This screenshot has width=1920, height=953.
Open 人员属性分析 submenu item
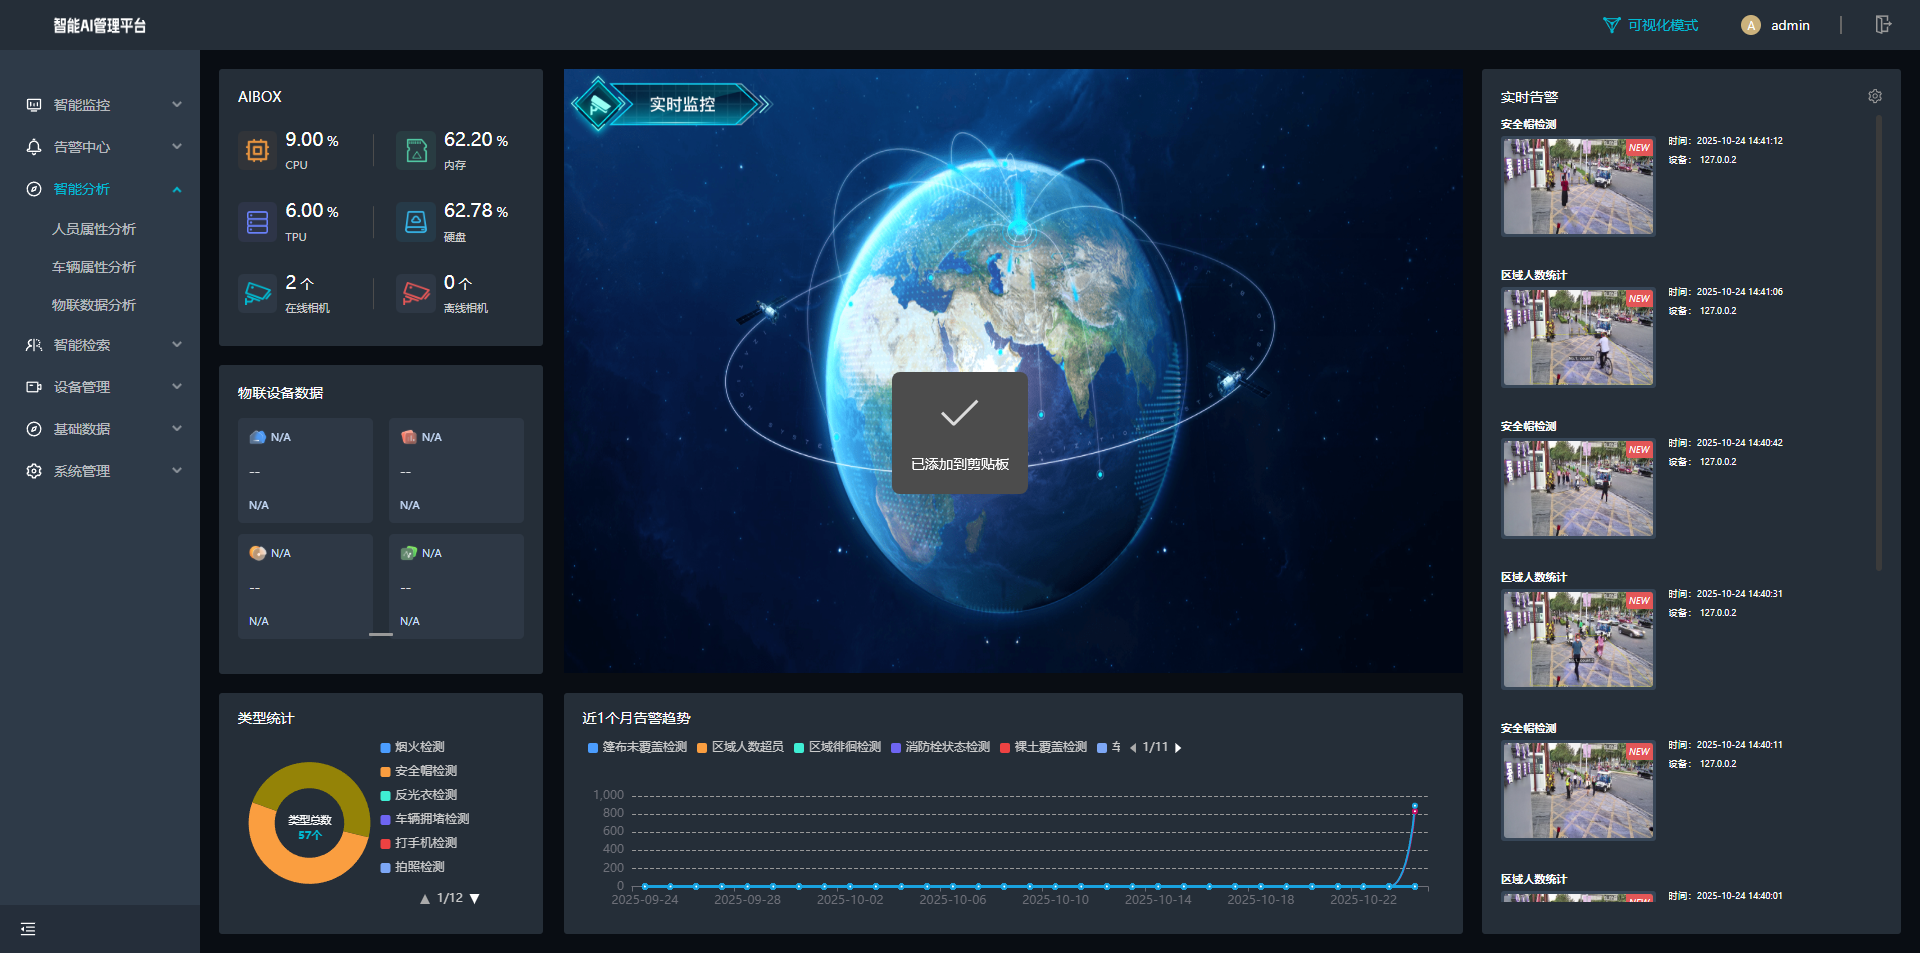[94, 229]
